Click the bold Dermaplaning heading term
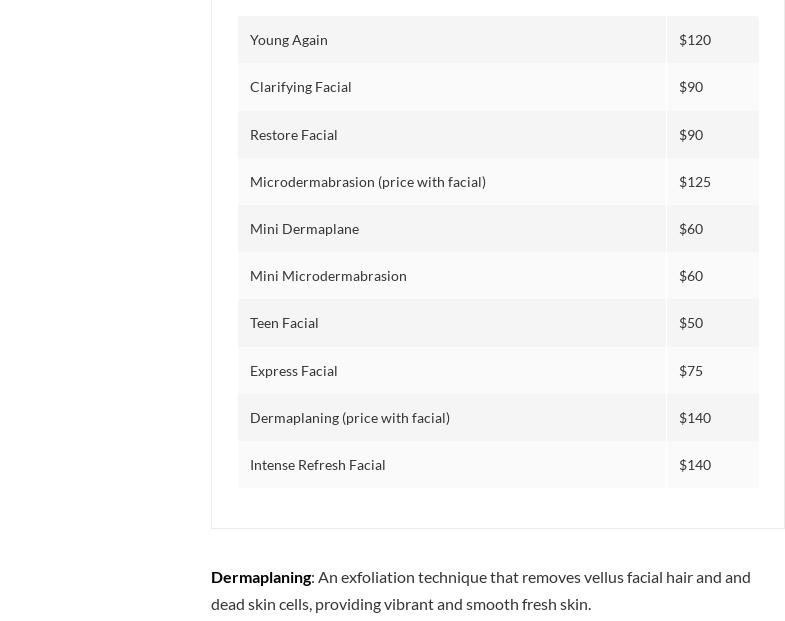This screenshot has width=785, height=621. click(x=261, y=577)
